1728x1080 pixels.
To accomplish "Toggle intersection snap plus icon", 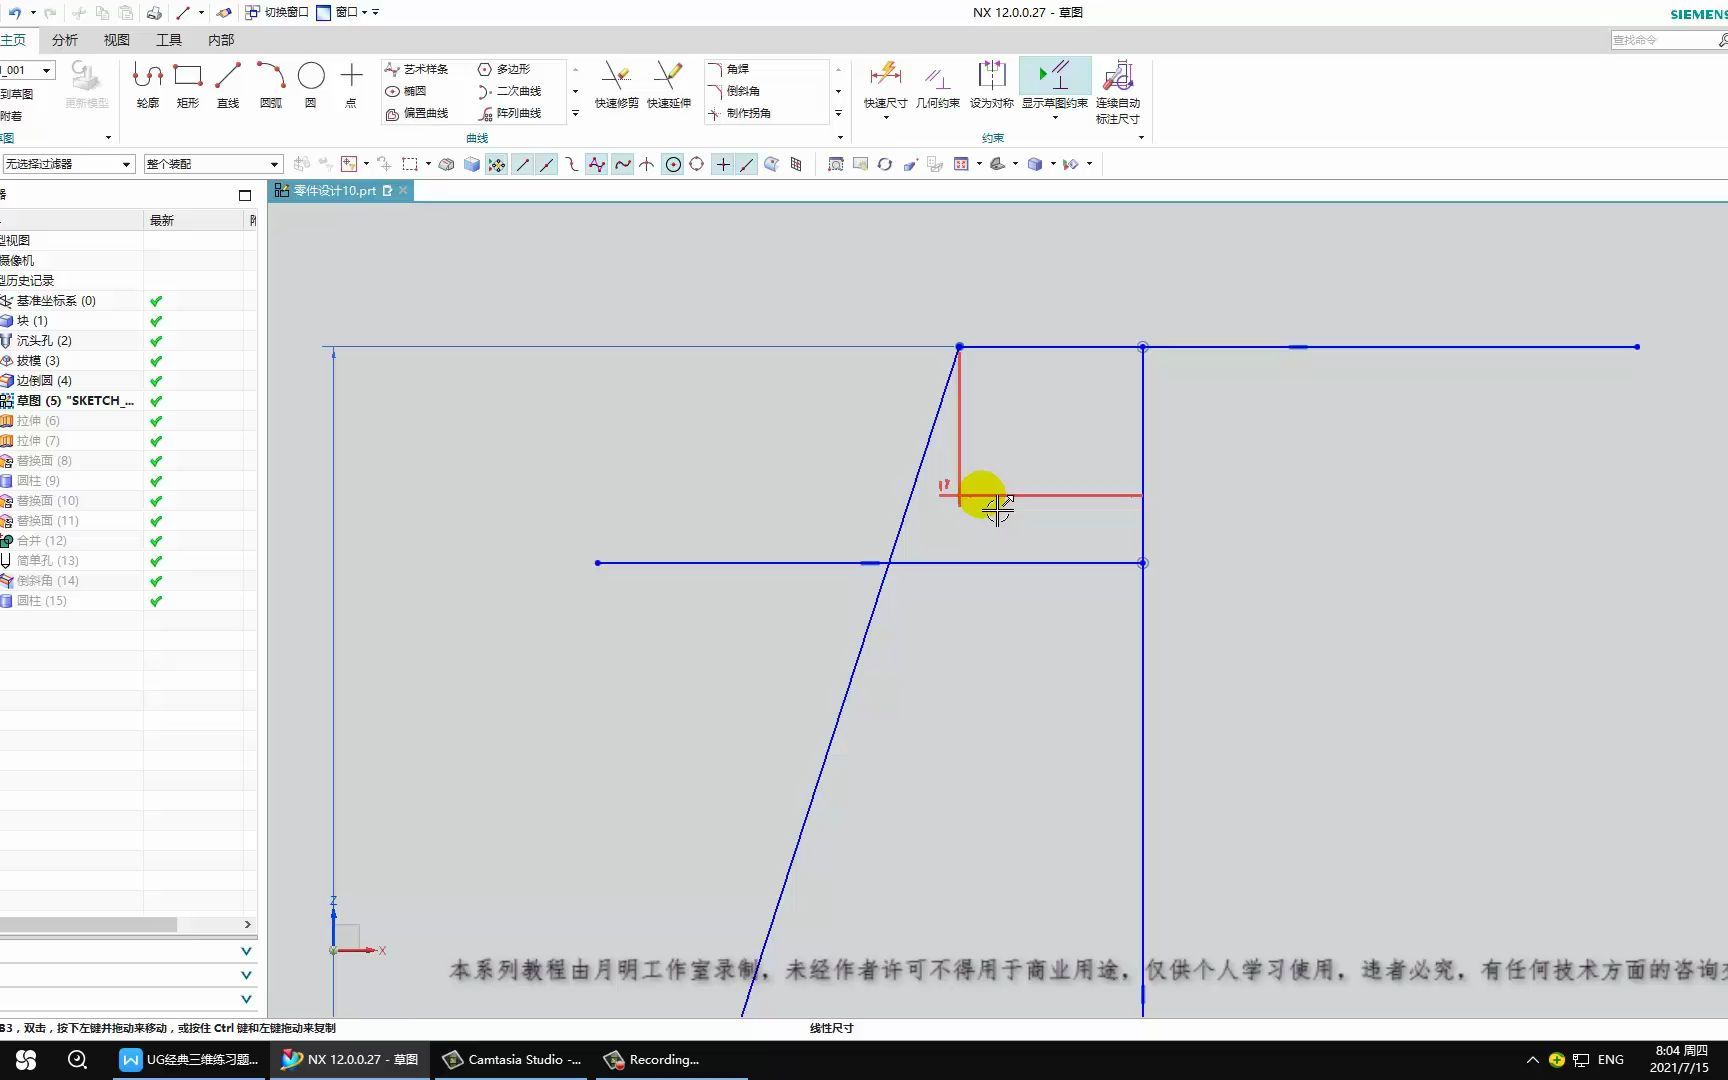I will click(x=723, y=165).
